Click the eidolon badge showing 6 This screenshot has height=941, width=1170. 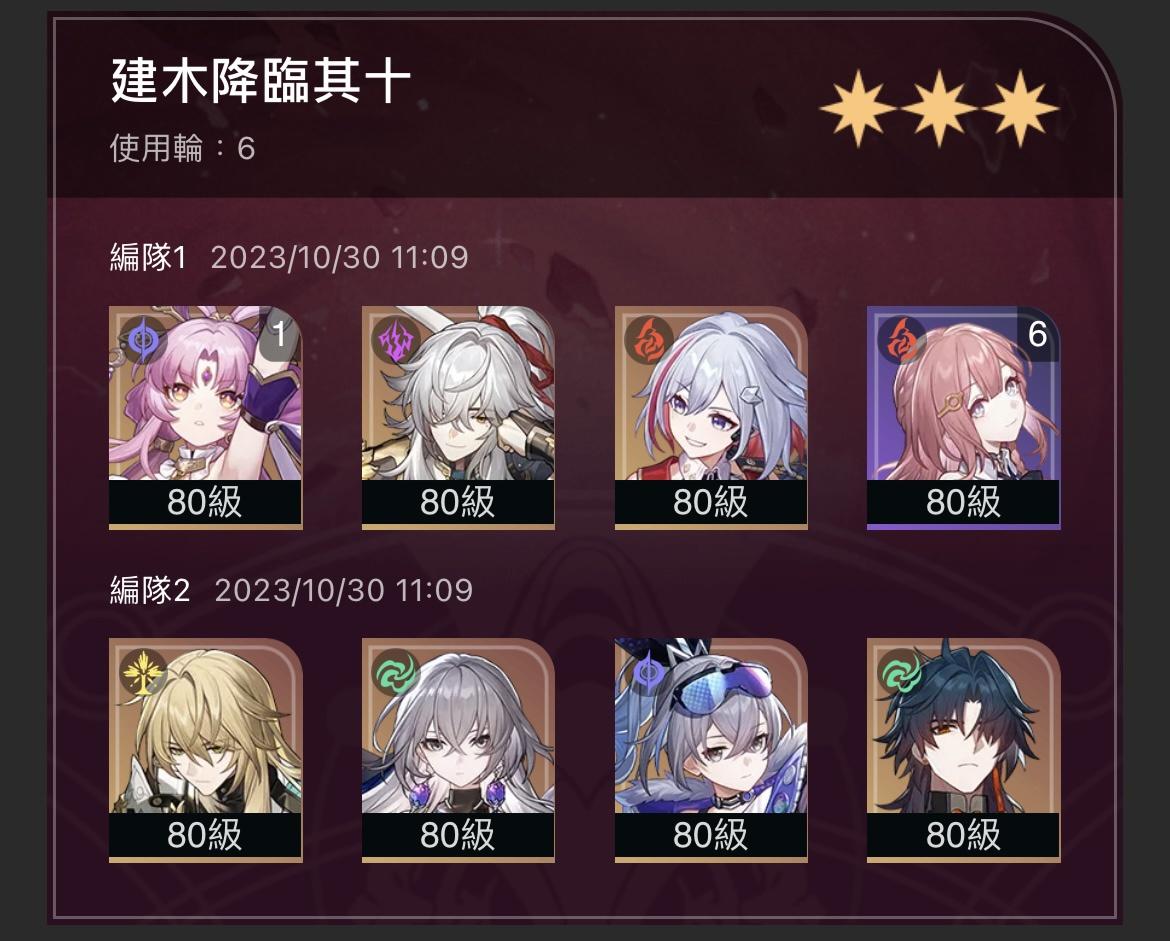point(1038,334)
